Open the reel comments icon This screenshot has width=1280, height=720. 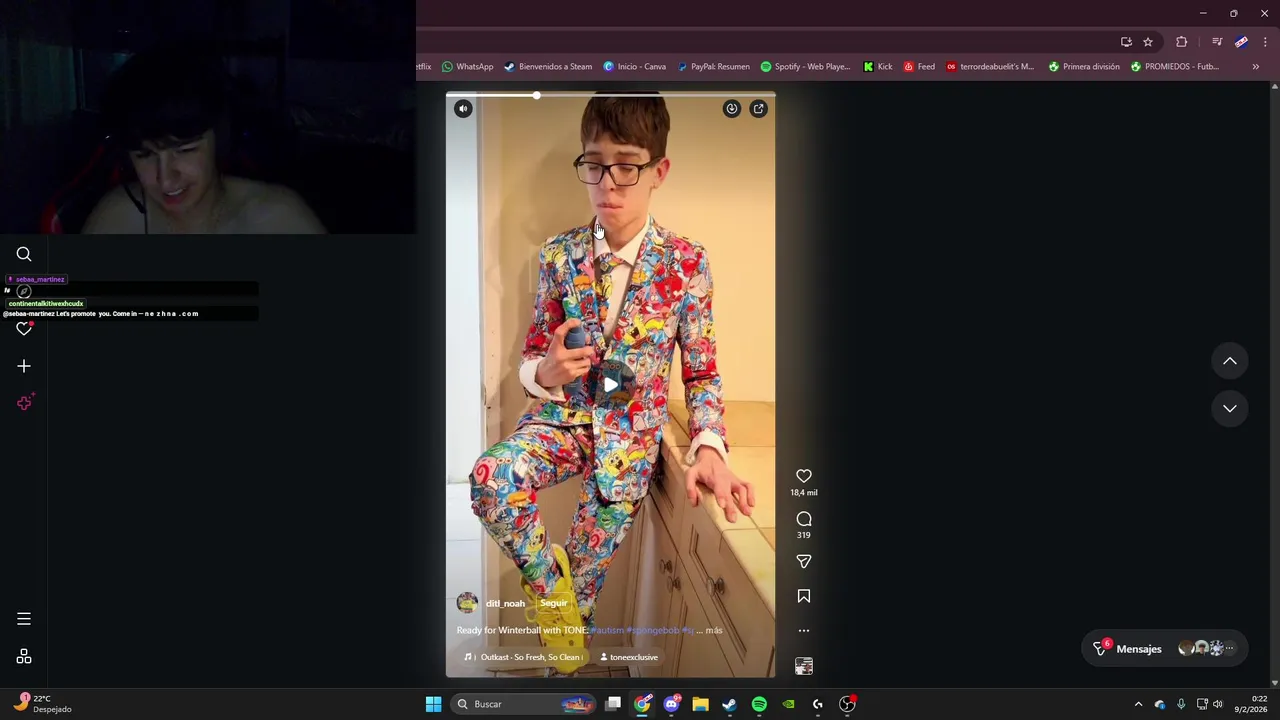point(804,519)
